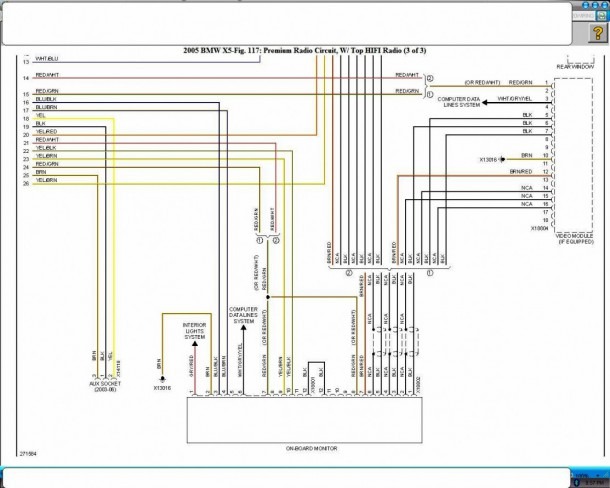This screenshot has width=610, height=488.
Task: Click the 'AUX SOCKET (2003-06)' label
Action: point(105,386)
